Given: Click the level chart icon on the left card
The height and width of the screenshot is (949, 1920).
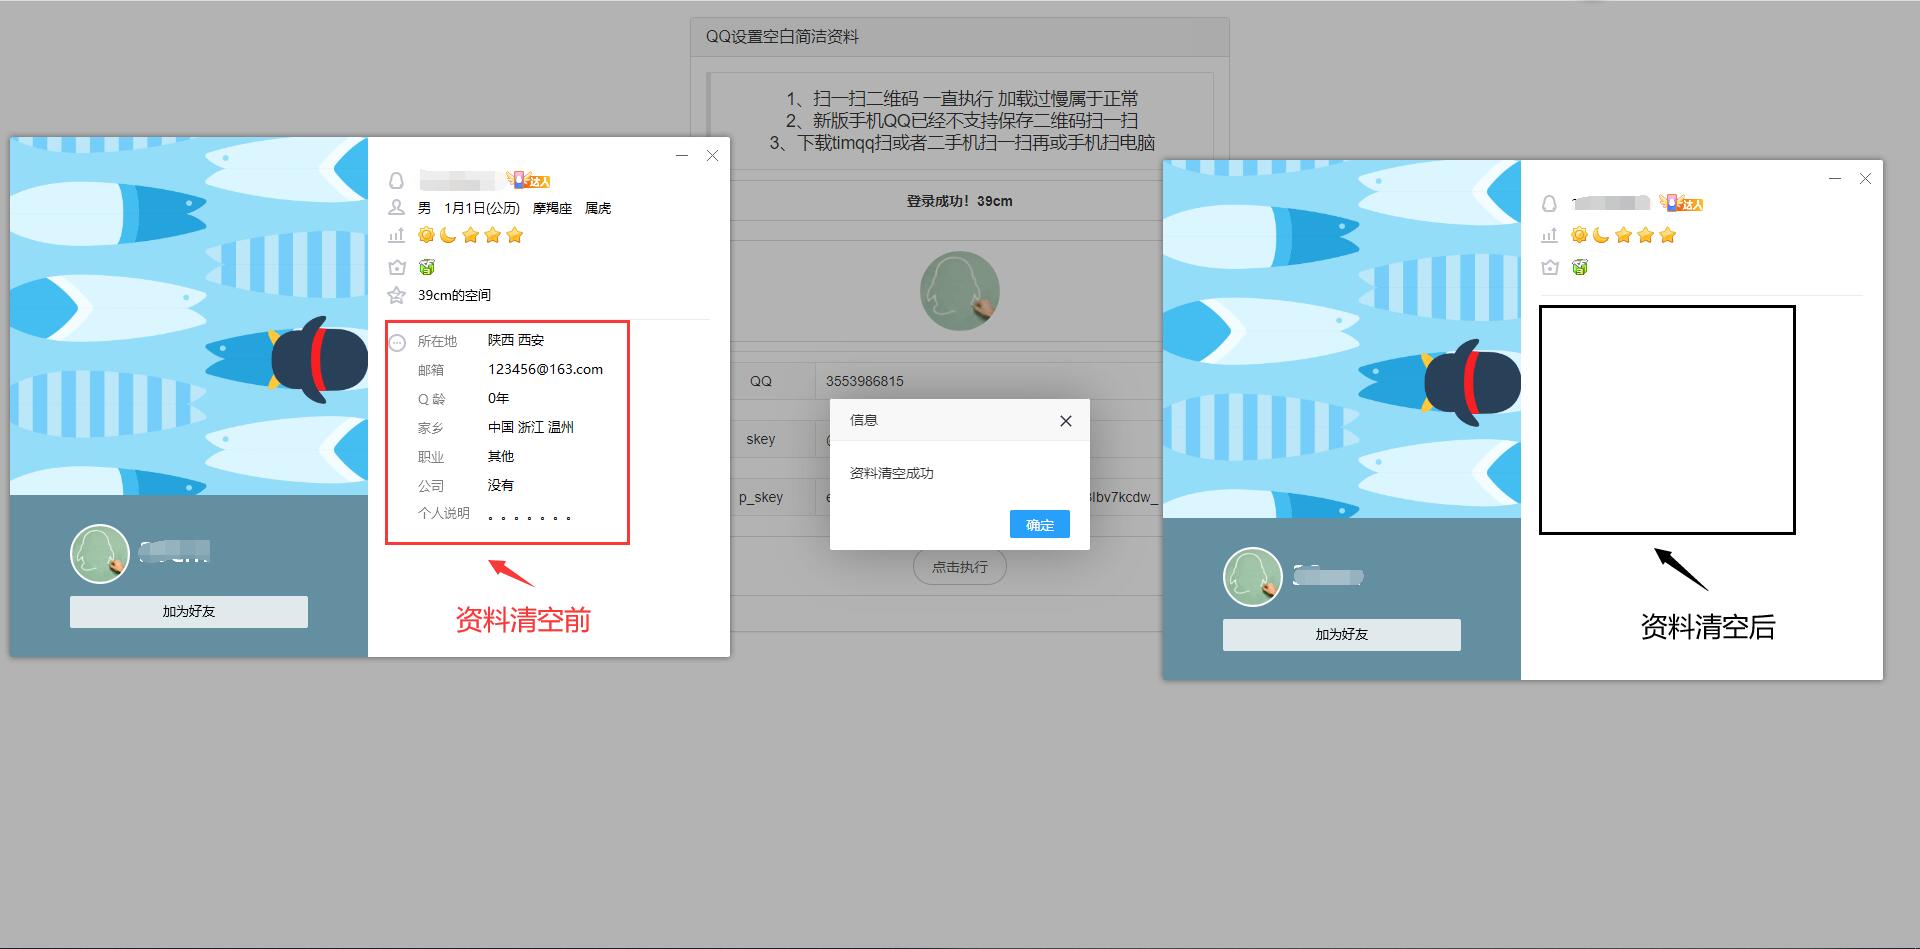Looking at the screenshot, I should (x=397, y=235).
